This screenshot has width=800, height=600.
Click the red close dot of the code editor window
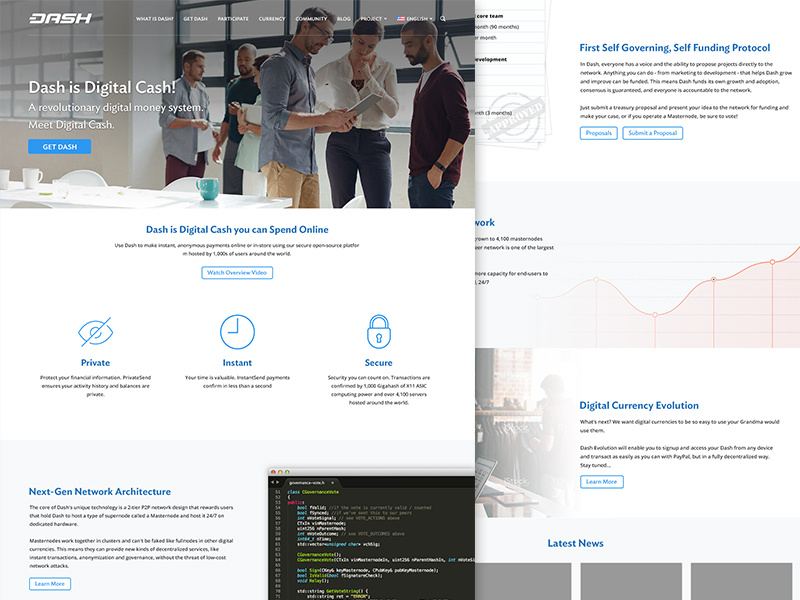pyautogui.click(x=273, y=472)
